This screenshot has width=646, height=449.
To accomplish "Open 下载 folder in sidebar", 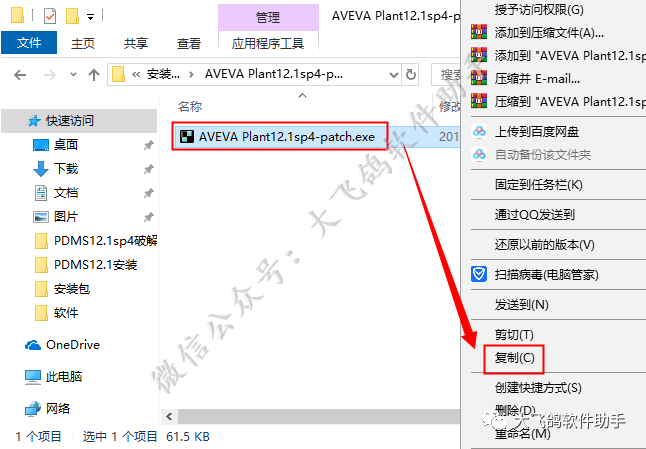I will (x=66, y=168).
